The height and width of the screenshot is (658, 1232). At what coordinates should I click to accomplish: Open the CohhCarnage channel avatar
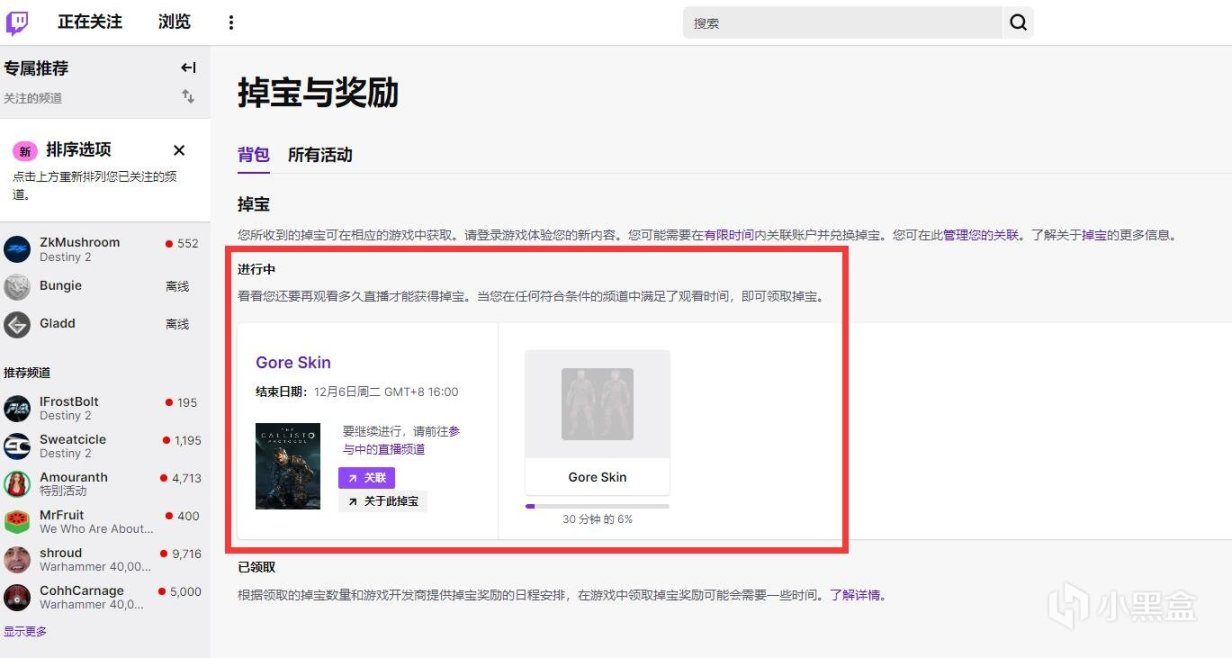[x=17, y=598]
